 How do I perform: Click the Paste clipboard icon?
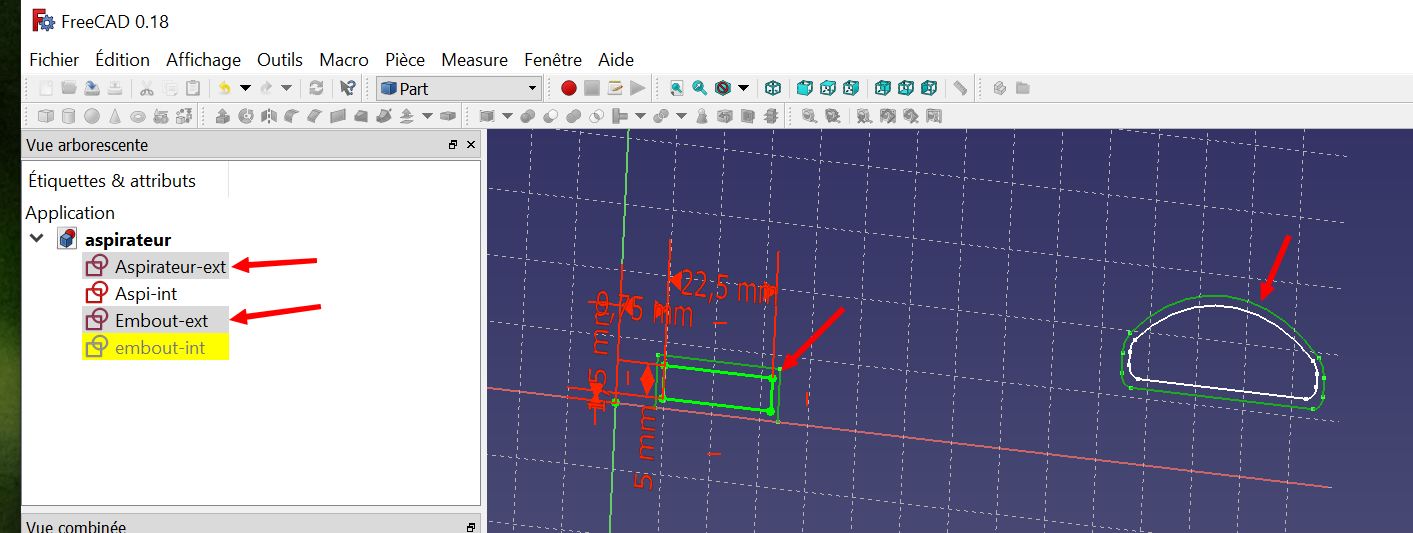(193, 88)
